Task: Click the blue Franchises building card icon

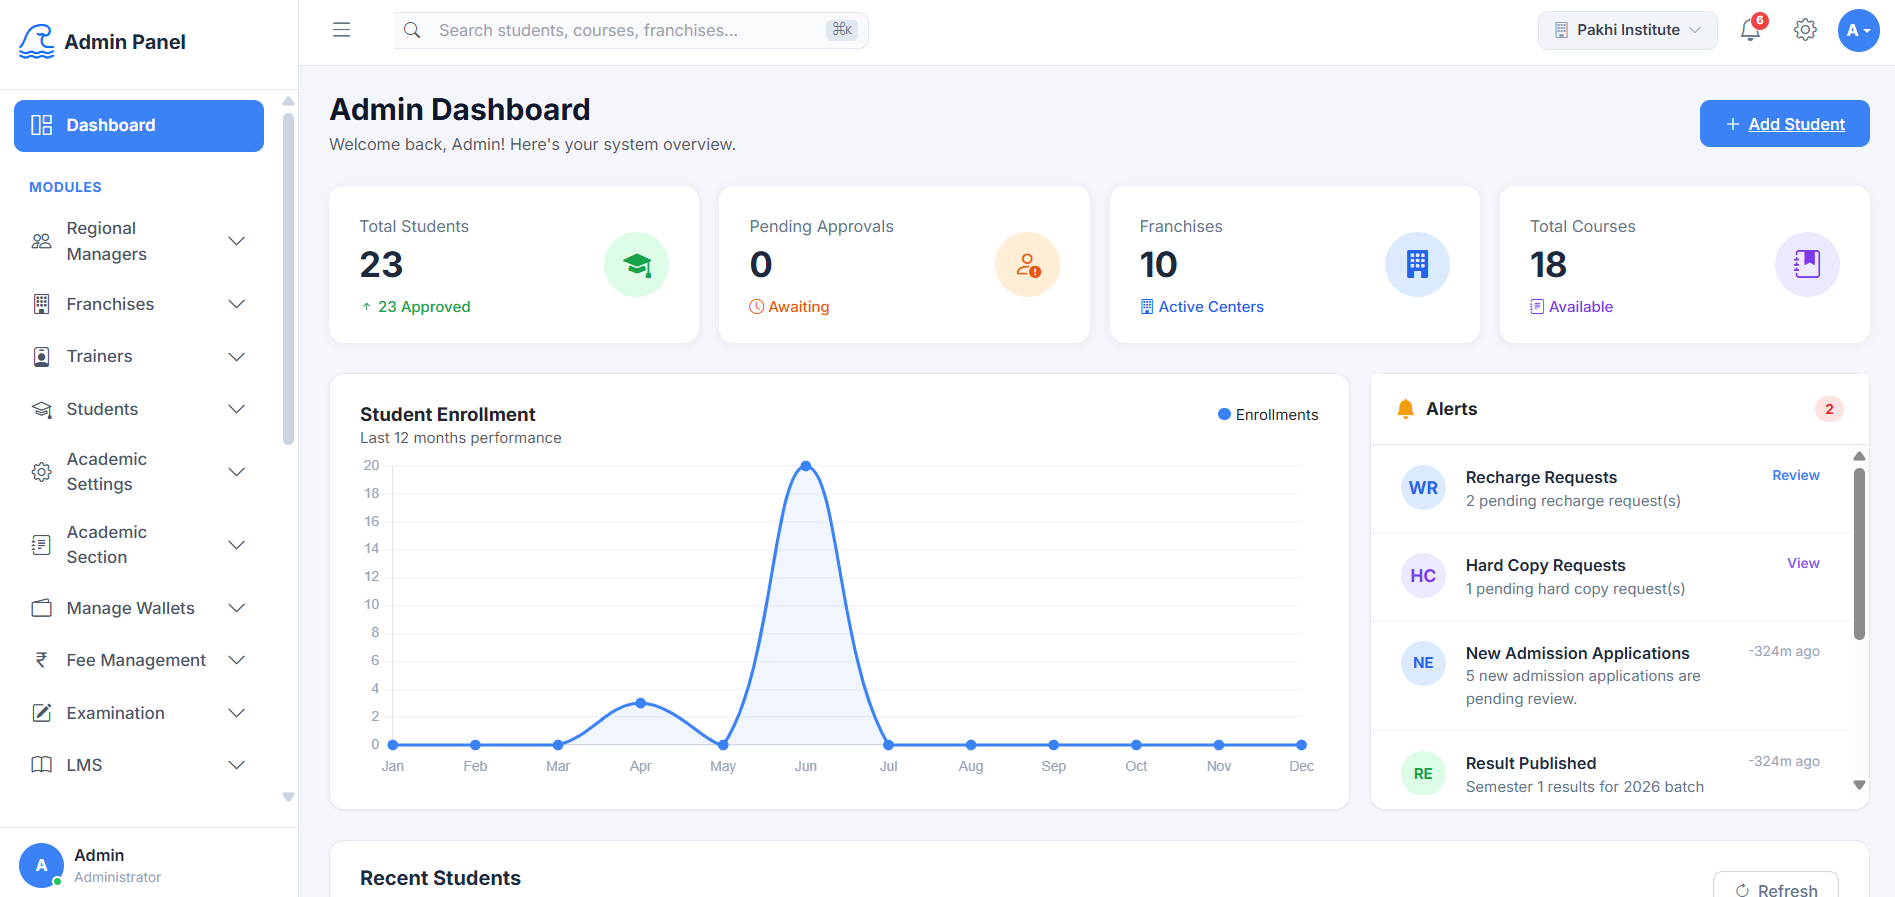Action: click(x=1417, y=264)
